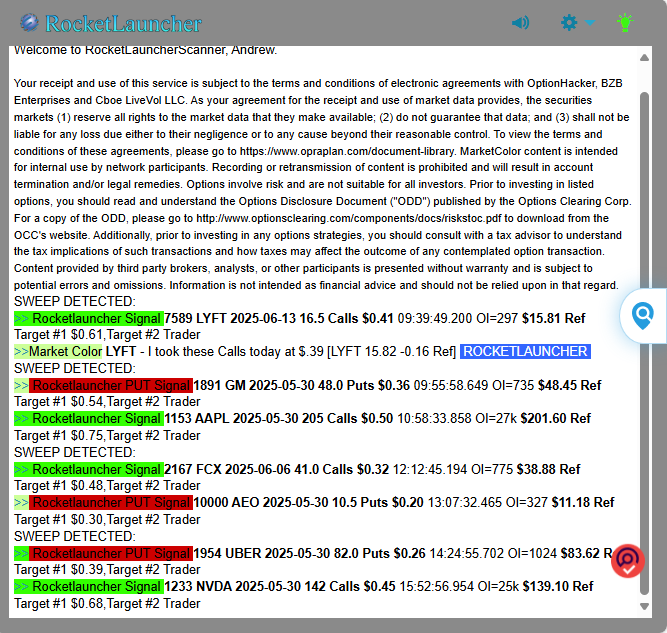Click the scrollbar down arrow
The width and height of the screenshot is (667, 633).
coord(644,606)
